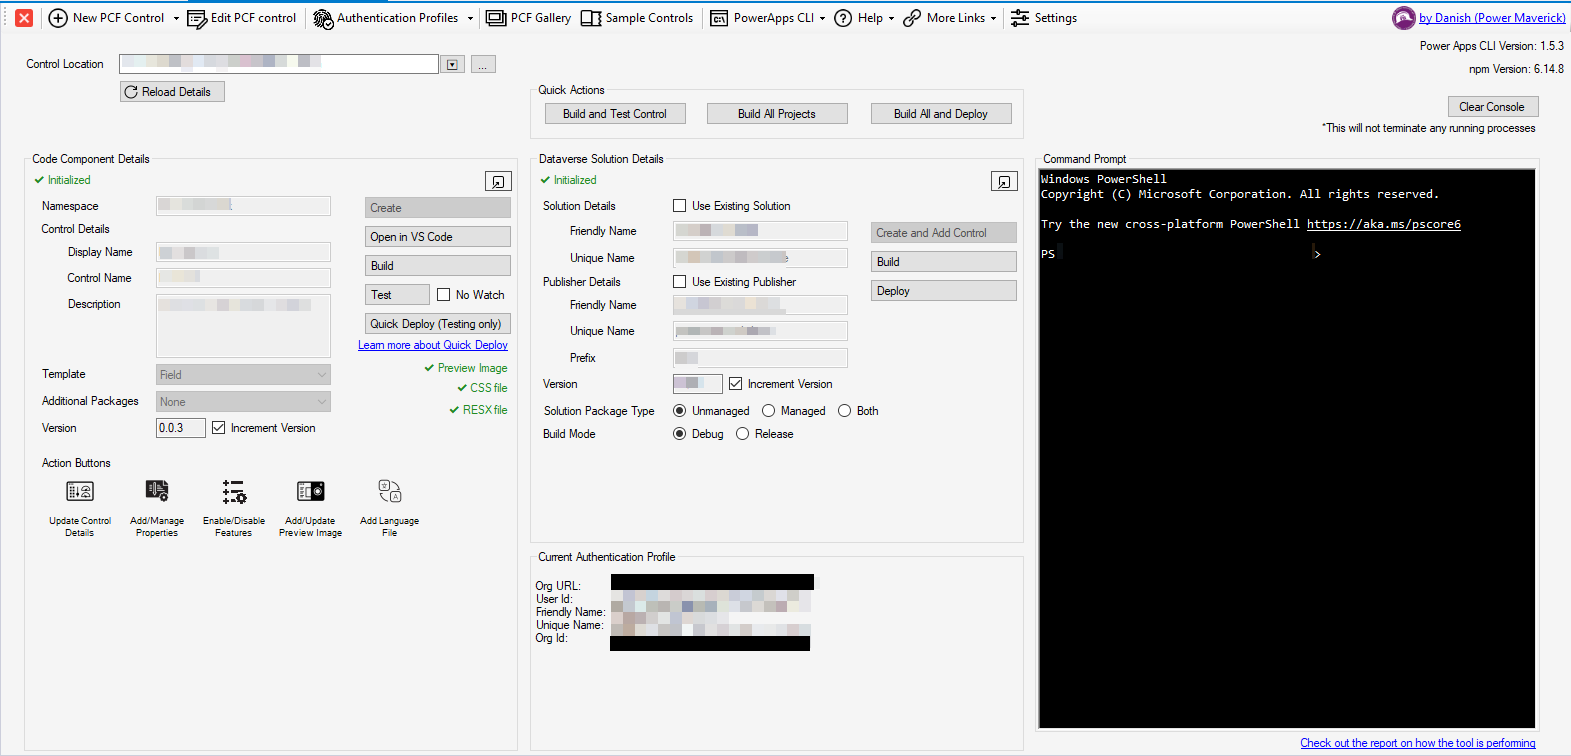This screenshot has width=1571, height=756.
Task: Open the New PCF Control dropdown arrow
Action: [x=177, y=18]
